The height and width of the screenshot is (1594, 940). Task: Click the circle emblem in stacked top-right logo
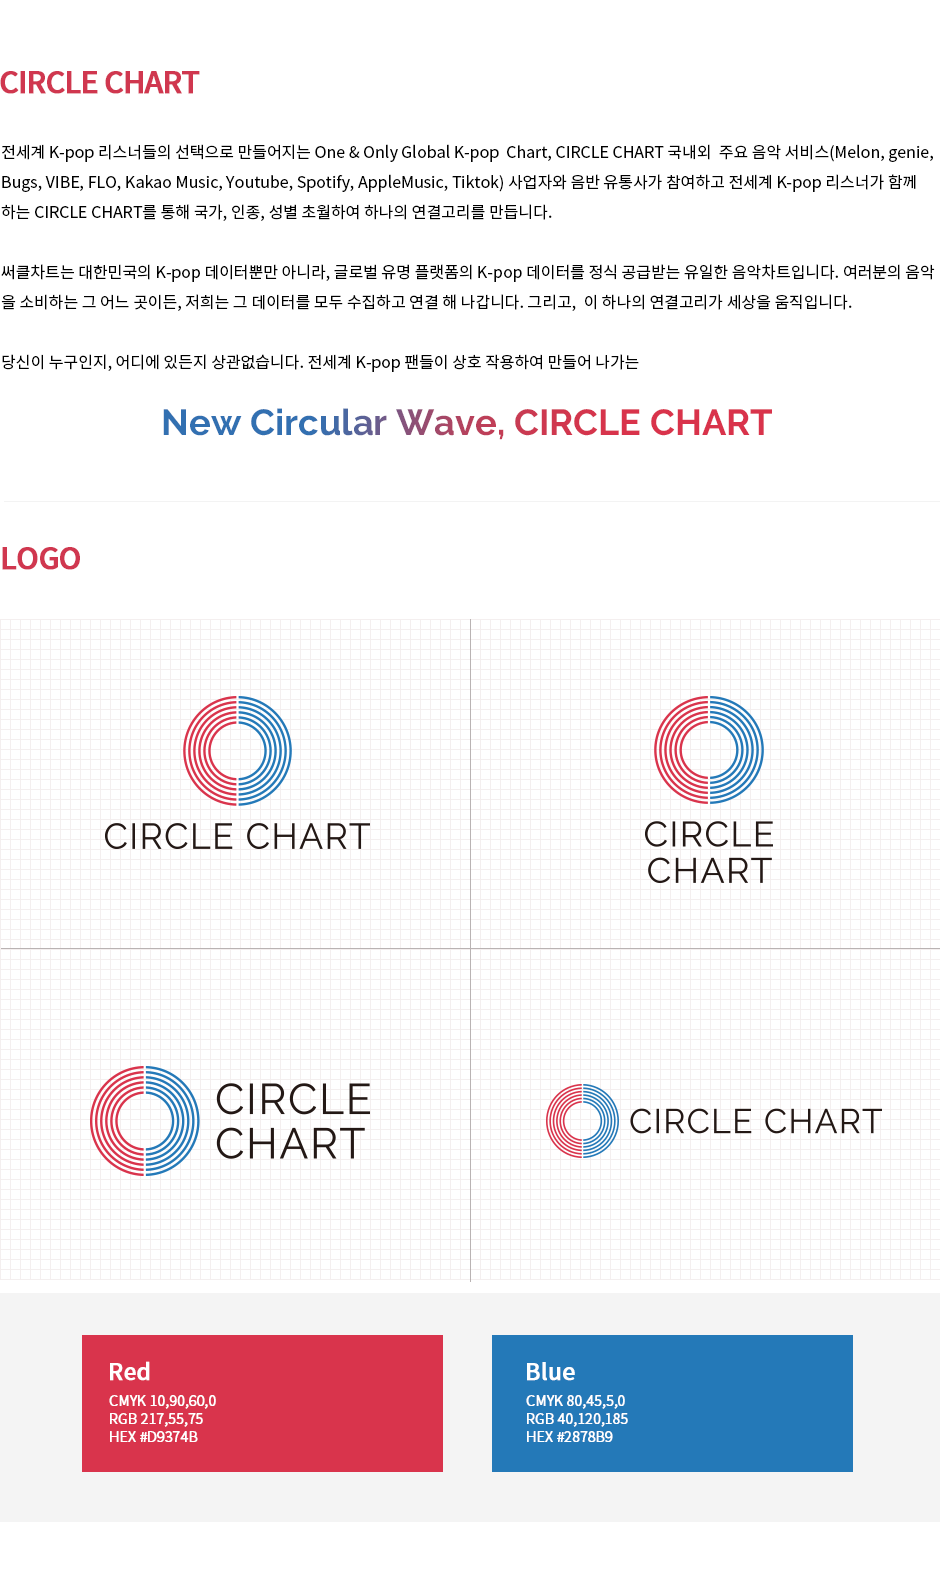pos(709,750)
